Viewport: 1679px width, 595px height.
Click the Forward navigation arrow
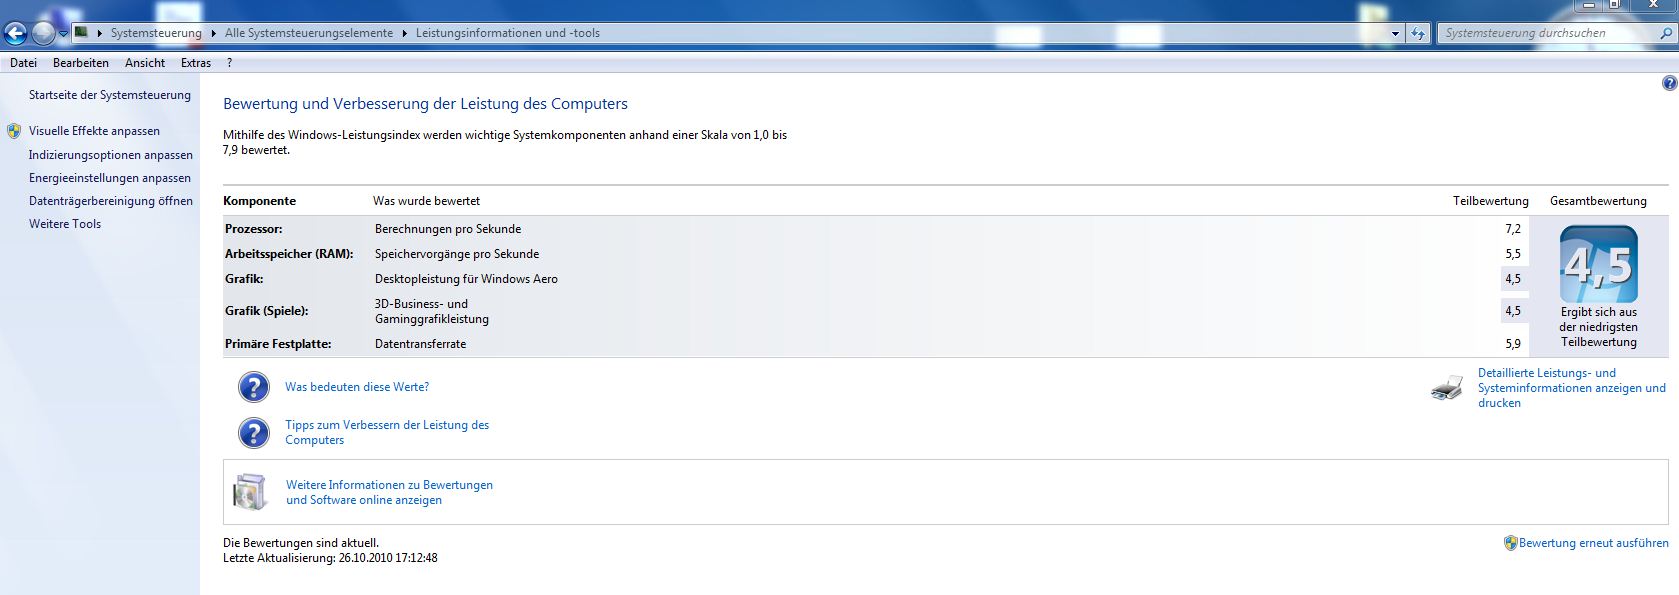43,34
